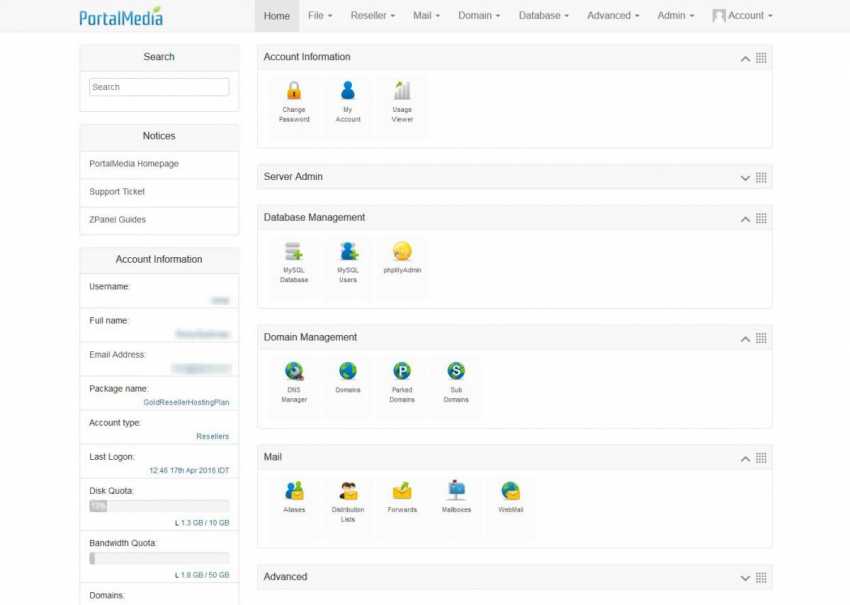Click the grid icon in Advanced header
This screenshot has width=850, height=605.
click(x=761, y=578)
